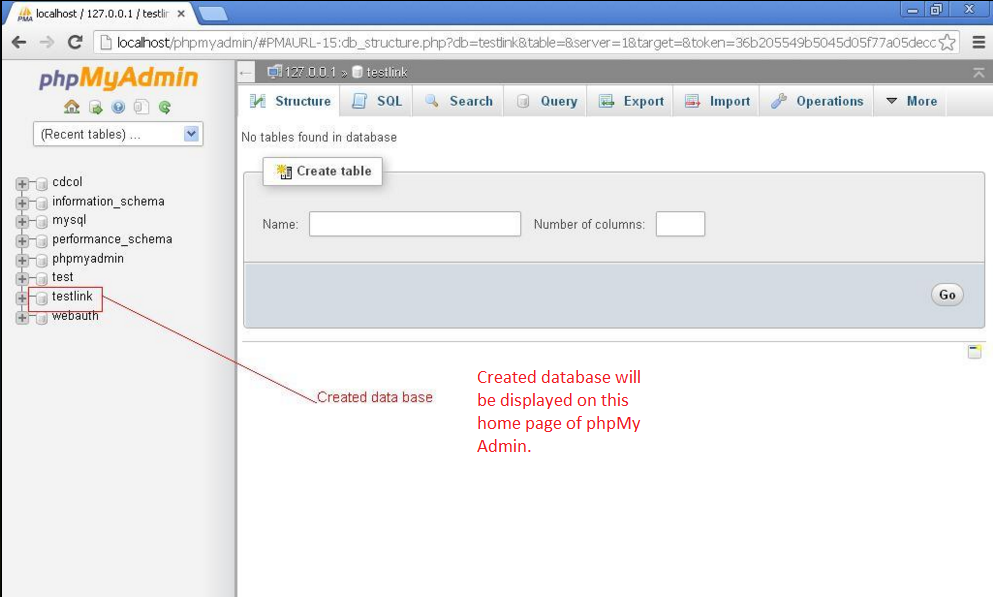993x597 pixels.
Task: Open the MySQL documentation page icon
Action: coord(141,107)
